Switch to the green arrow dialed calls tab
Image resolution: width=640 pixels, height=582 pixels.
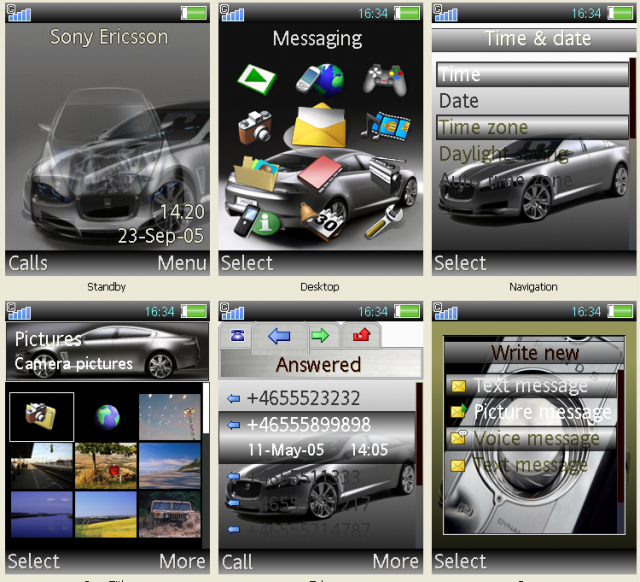point(320,335)
